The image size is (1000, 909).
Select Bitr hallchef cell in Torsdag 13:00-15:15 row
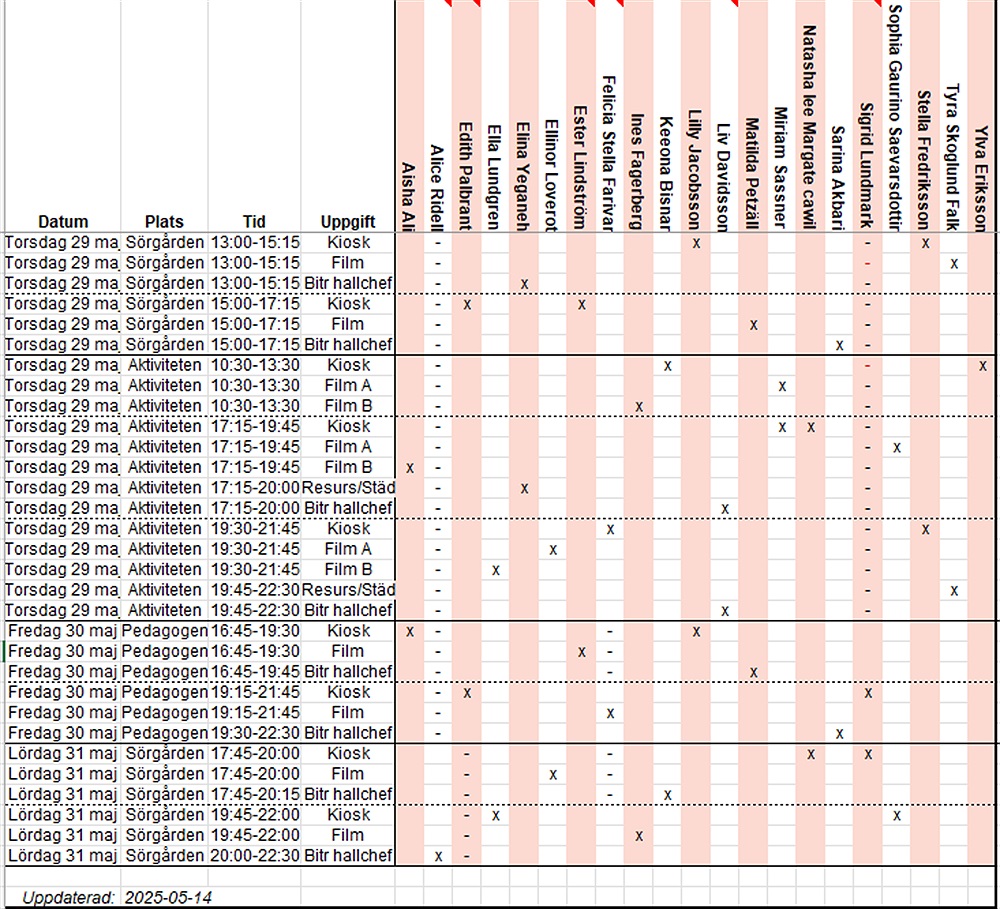tap(348, 283)
